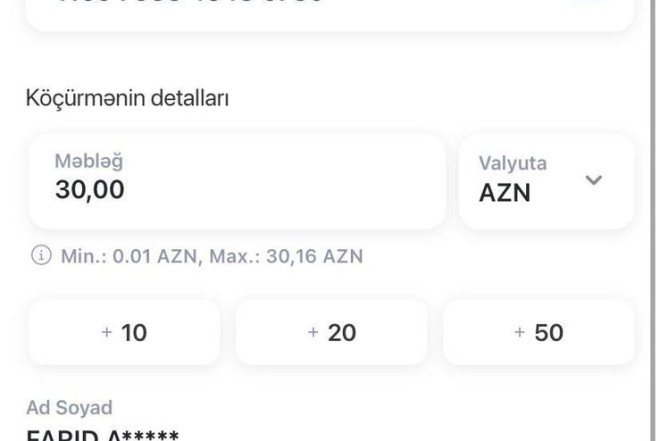Select the card panel at the top
This screenshot has height=441, width=660.
click(x=330, y=15)
